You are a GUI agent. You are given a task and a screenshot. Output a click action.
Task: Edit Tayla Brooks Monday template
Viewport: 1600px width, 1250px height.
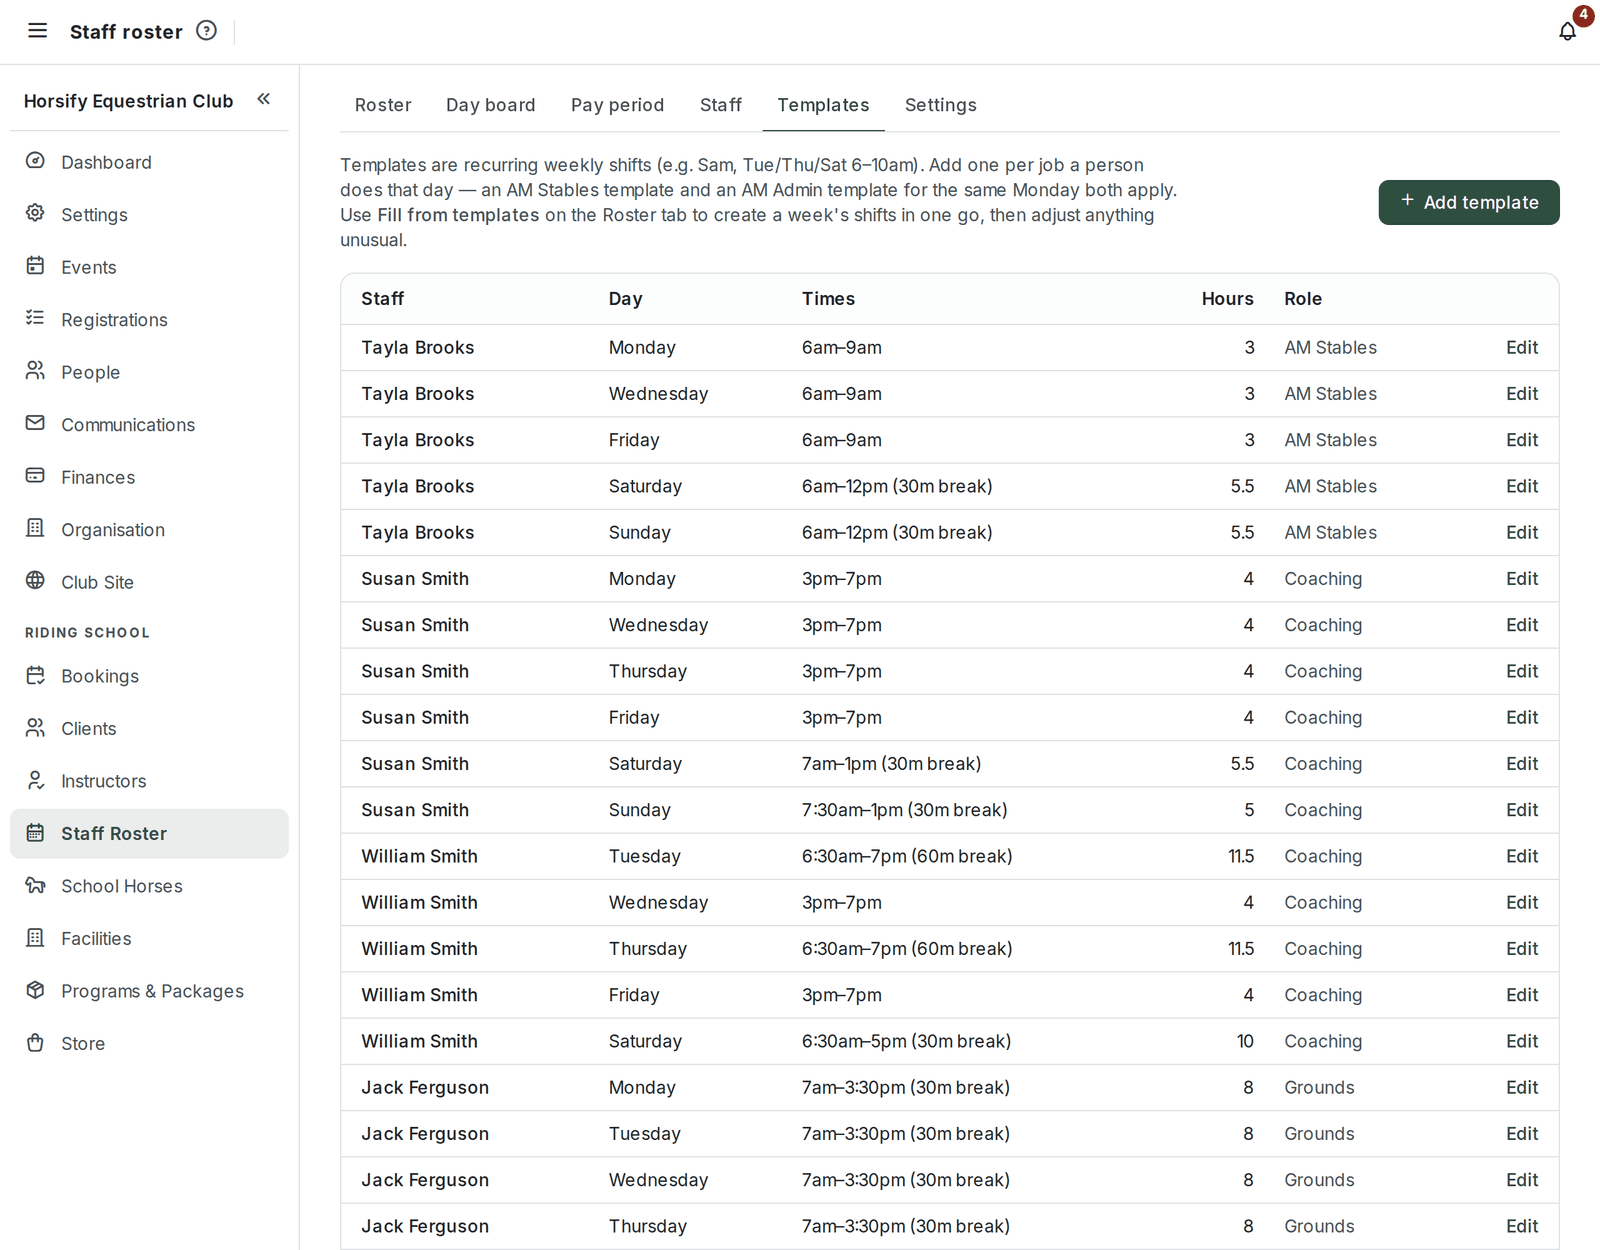1521,347
